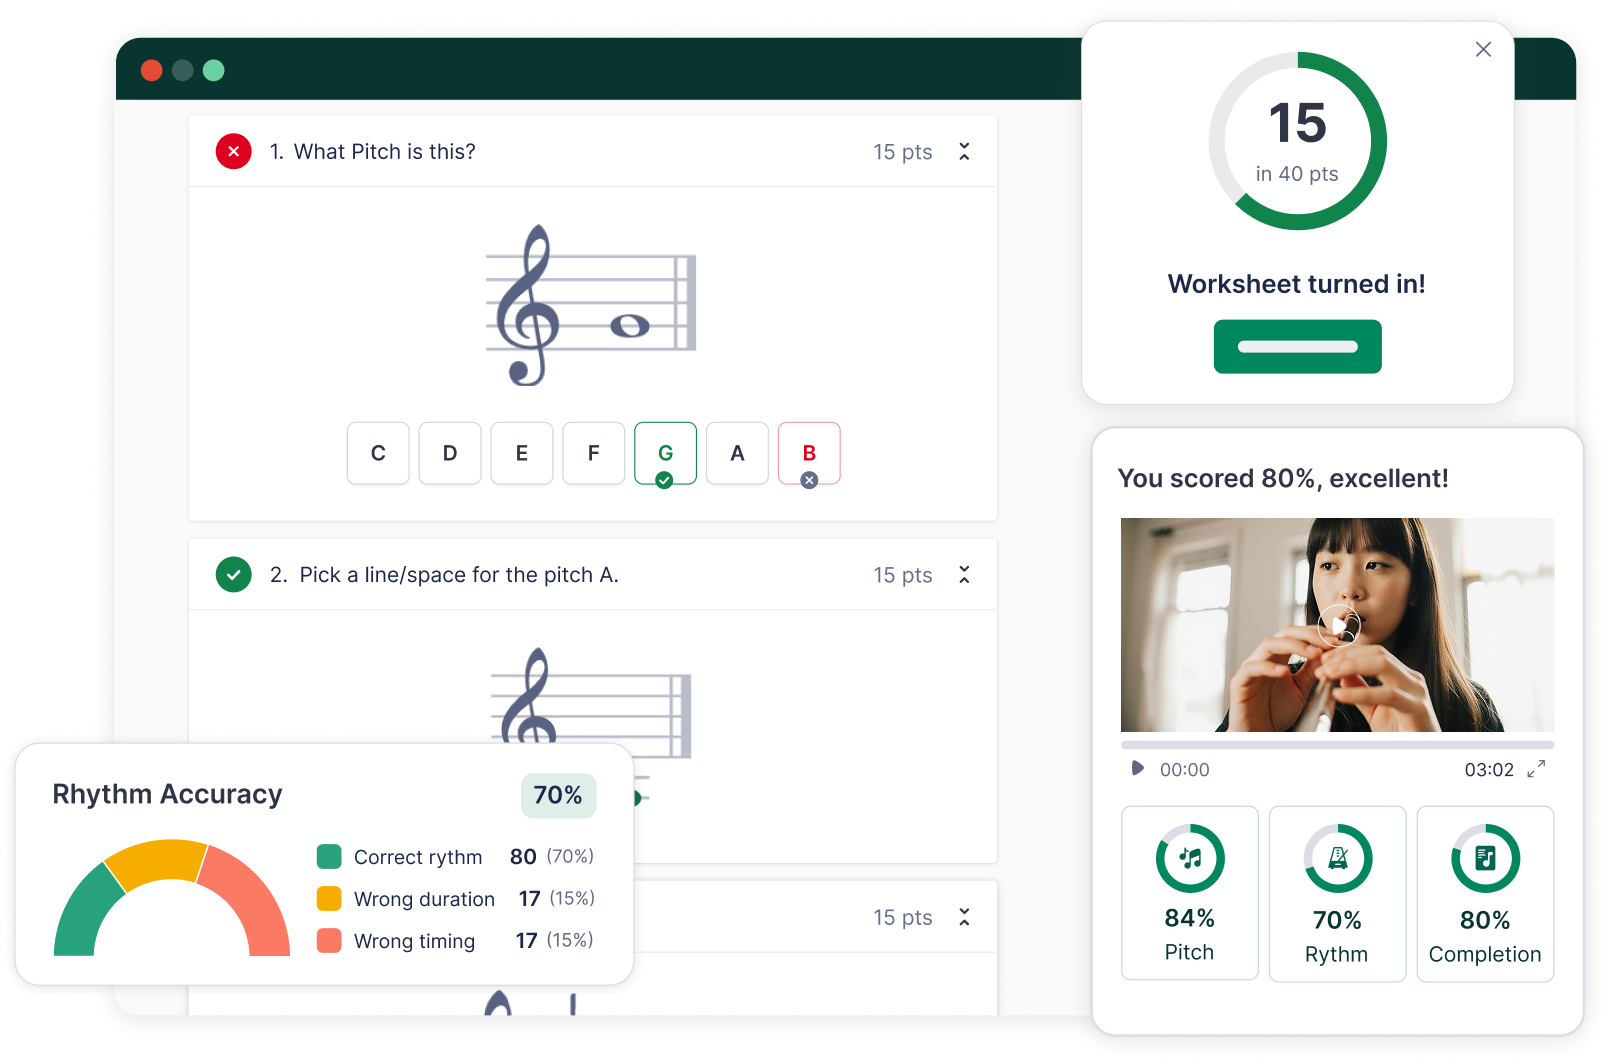Collapse the third question's 15 pts section

pyautogui.click(x=964, y=917)
